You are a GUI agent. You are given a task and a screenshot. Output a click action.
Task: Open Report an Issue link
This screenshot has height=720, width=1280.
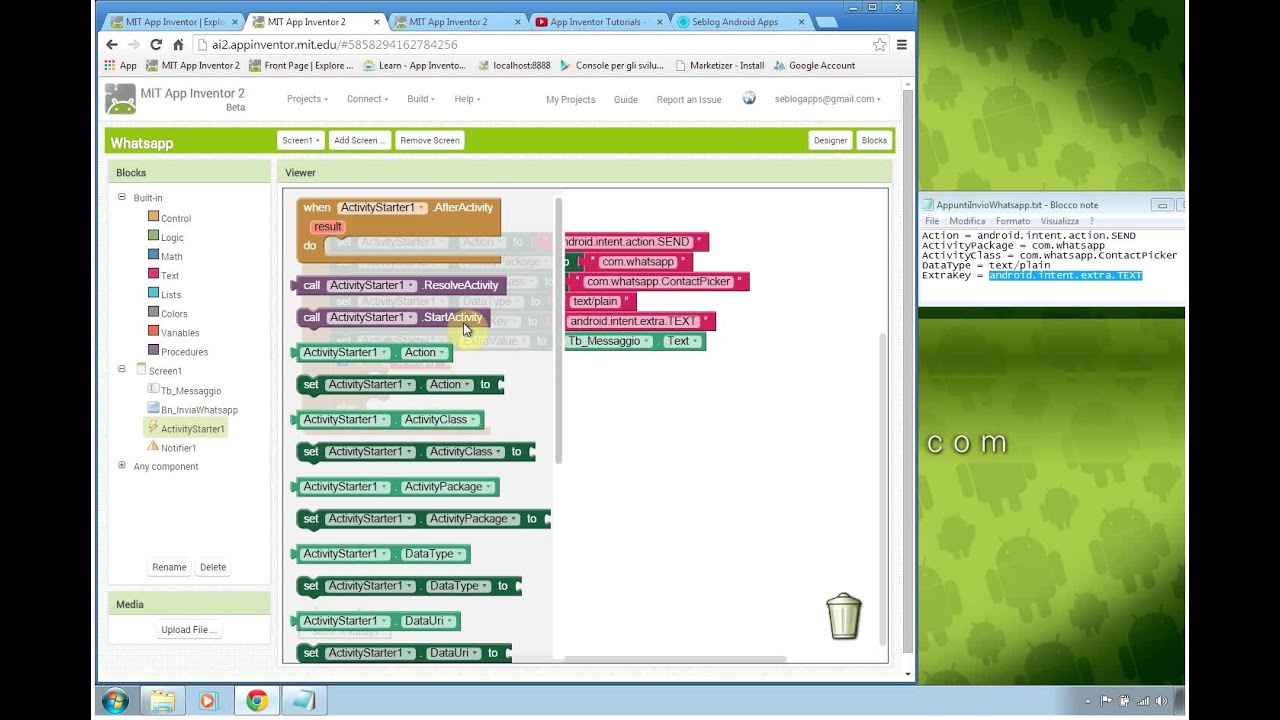688,99
